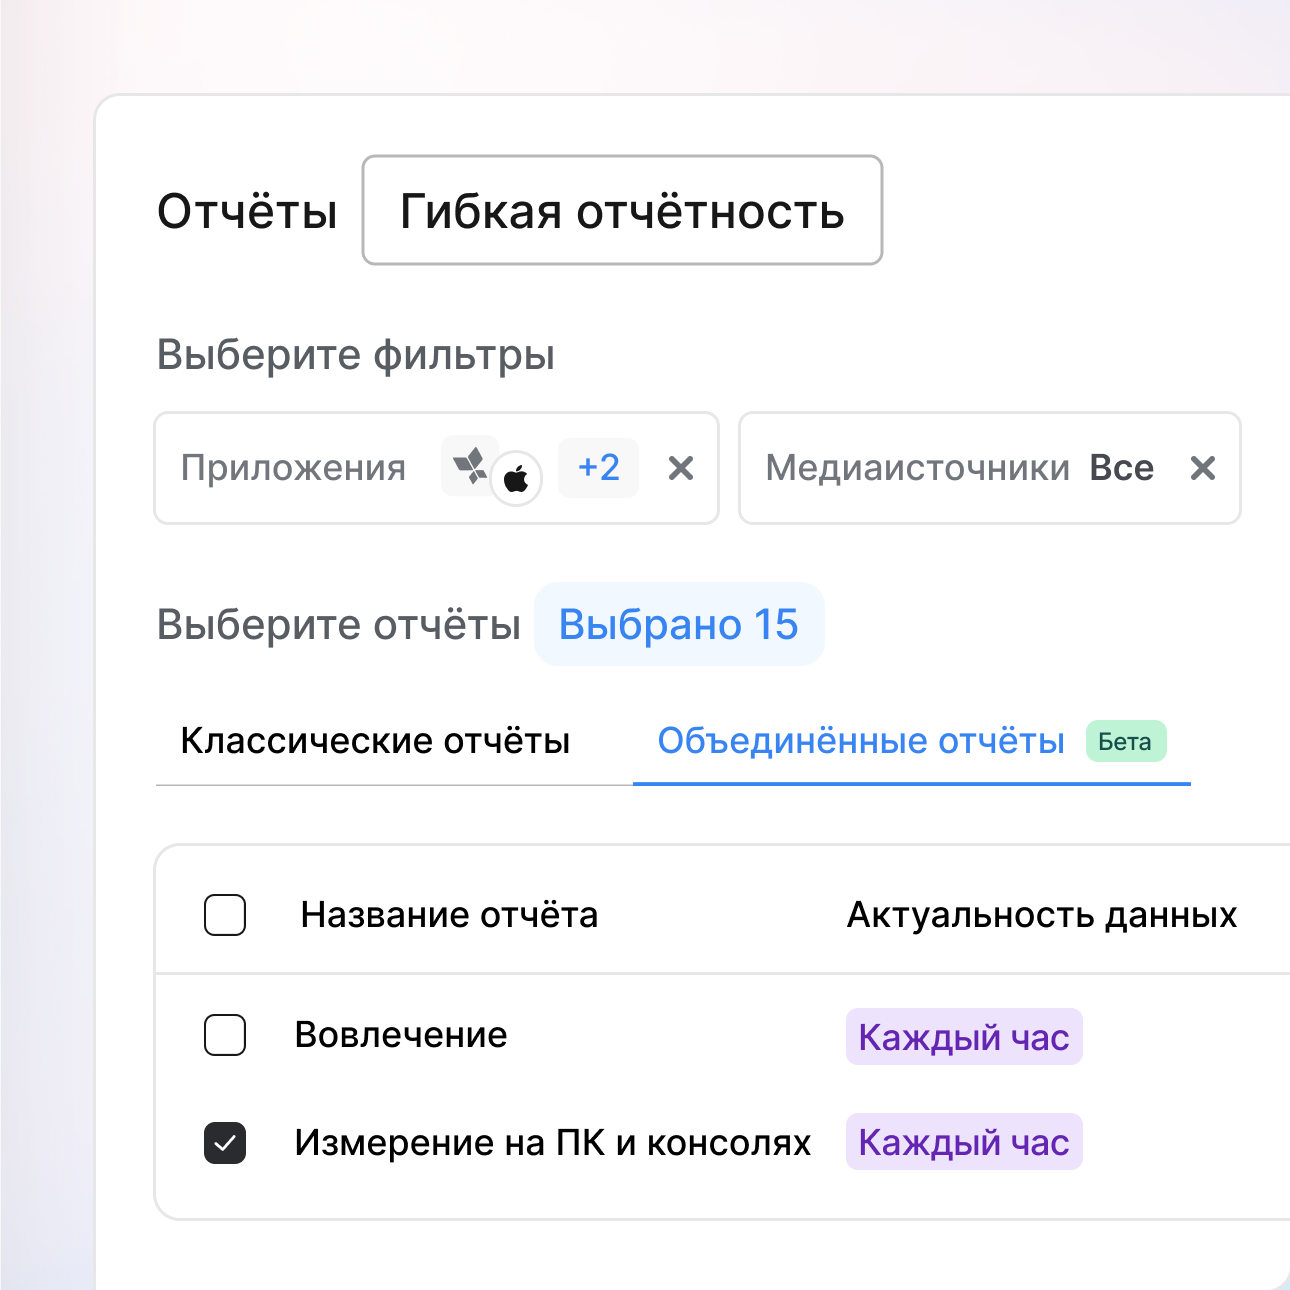This screenshot has width=1290, height=1290.
Task: Click the Гибкая отчётность button
Action: pyautogui.click(x=622, y=211)
